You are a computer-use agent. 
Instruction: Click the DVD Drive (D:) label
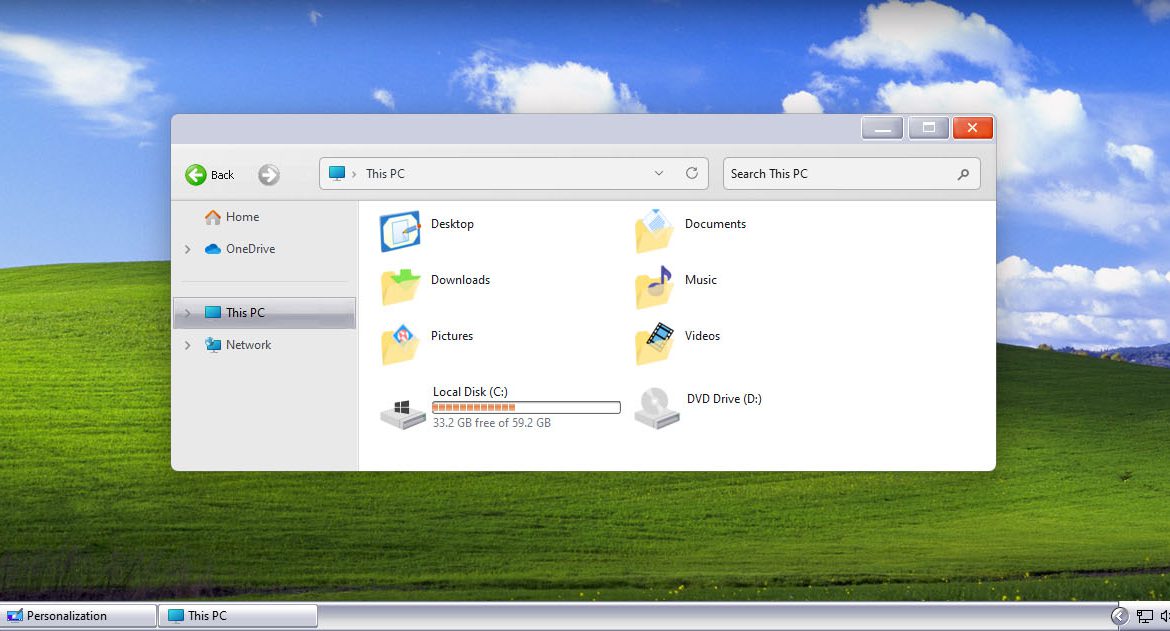click(725, 399)
